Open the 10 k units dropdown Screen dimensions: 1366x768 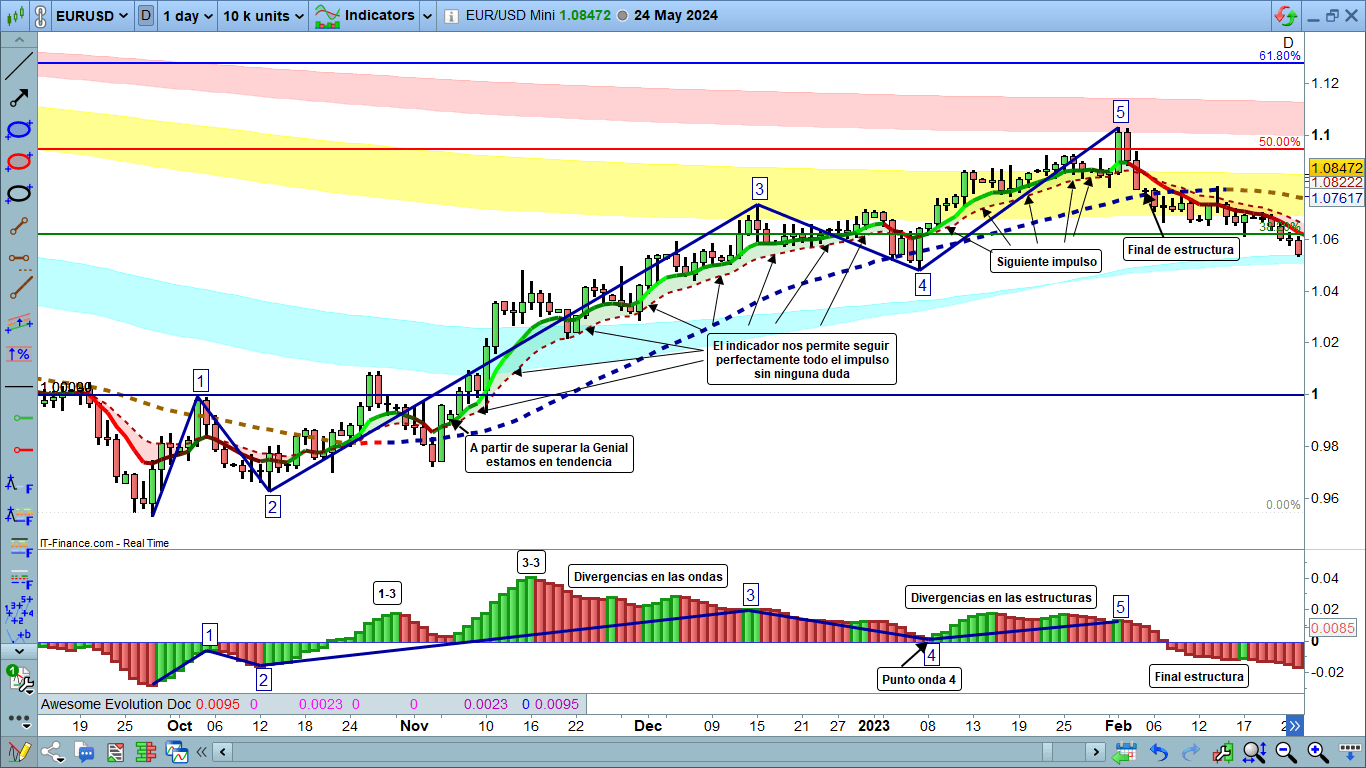pyautogui.click(x=263, y=16)
